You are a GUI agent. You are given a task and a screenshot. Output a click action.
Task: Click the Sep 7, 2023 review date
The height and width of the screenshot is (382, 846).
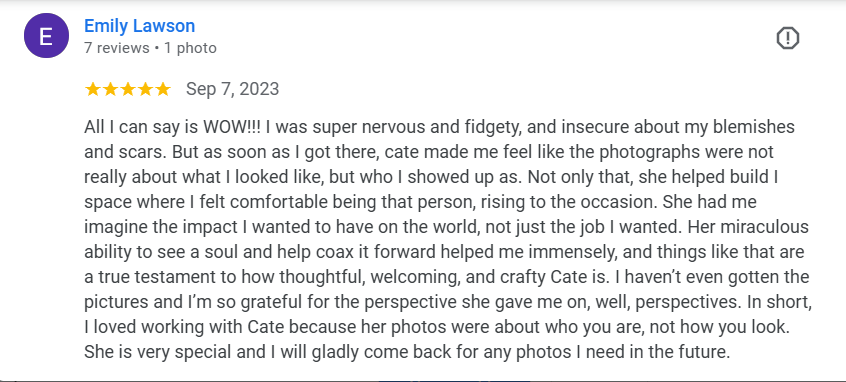(233, 88)
